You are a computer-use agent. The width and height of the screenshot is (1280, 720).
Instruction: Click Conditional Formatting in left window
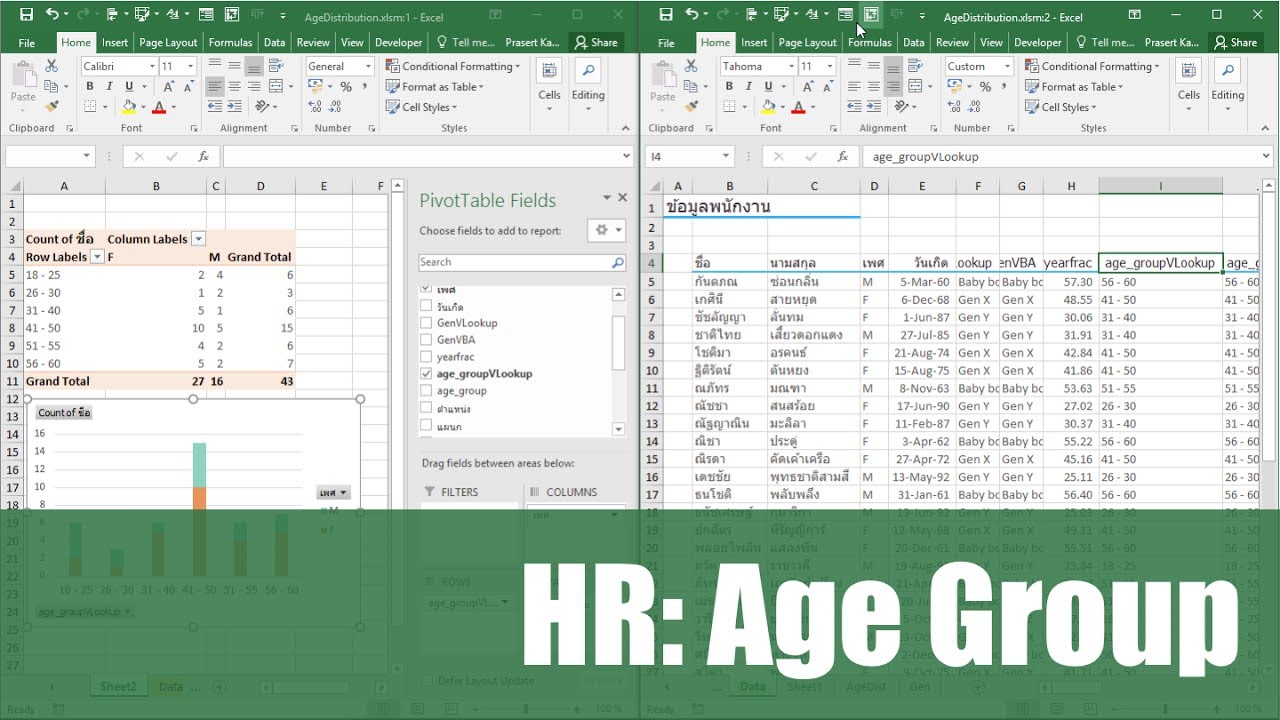point(455,66)
